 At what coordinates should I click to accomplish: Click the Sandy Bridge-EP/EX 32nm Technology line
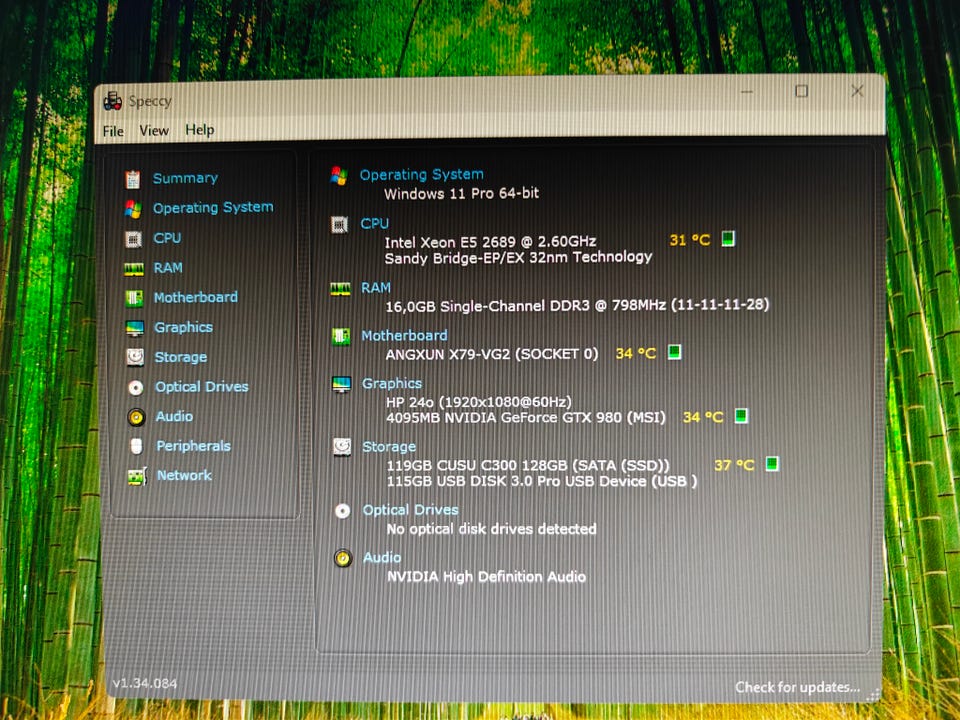point(519,258)
